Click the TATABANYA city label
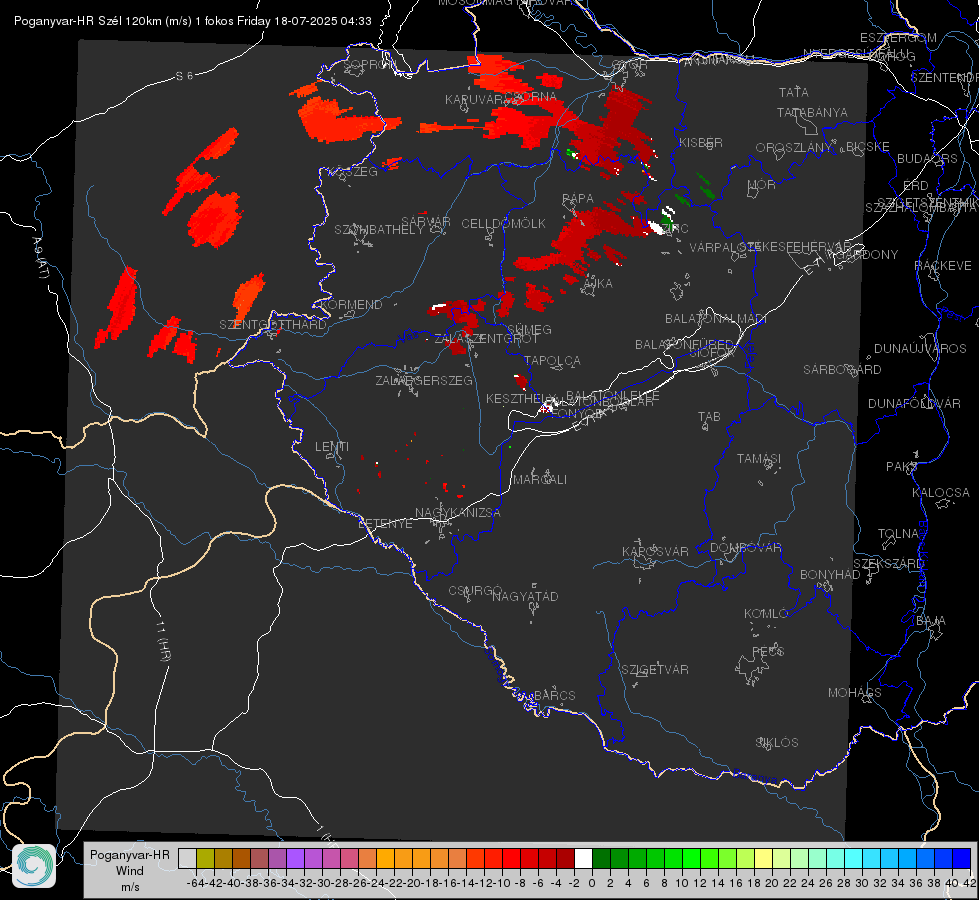This screenshot has height=900, width=979. pos(812,113)
